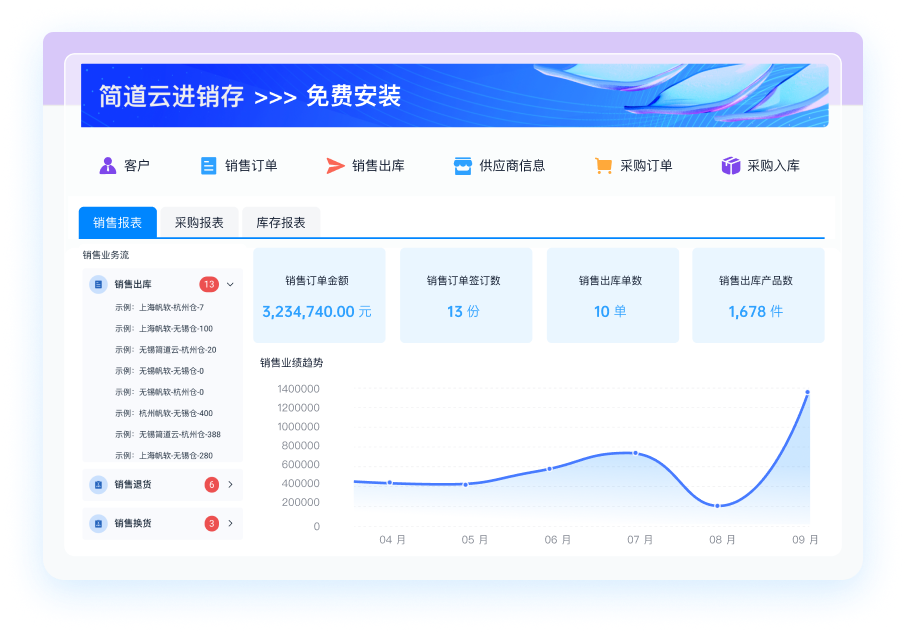Click the 销售业务流 sidebar heading
Image resolution: width=906 pixels, height=633 pixels.
click(106, 255)
